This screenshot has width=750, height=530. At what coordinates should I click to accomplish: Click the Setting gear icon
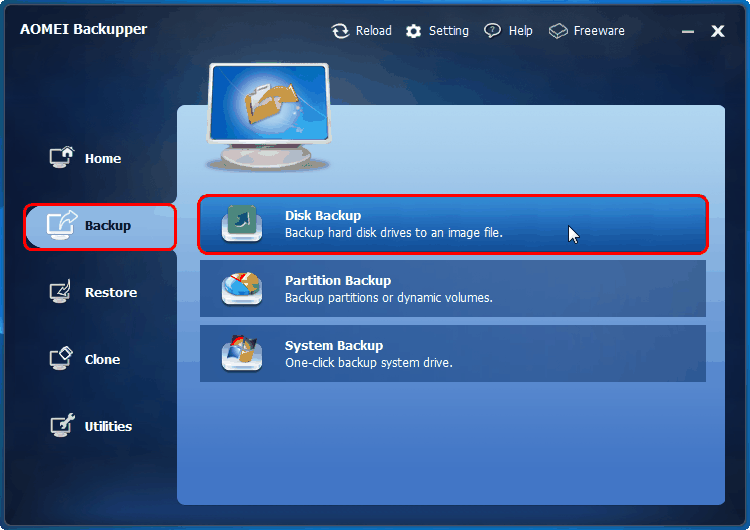(413, 31)
